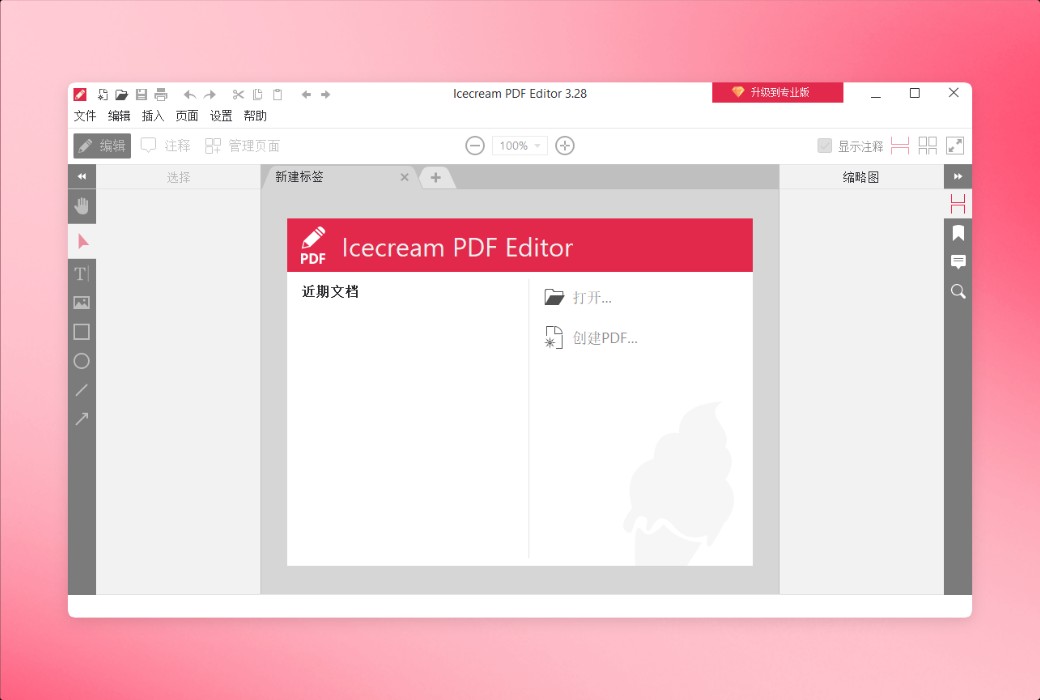Open the Bookmarks panel icon
This screenshot has height=700, width=1040.
tap(958, 233)
